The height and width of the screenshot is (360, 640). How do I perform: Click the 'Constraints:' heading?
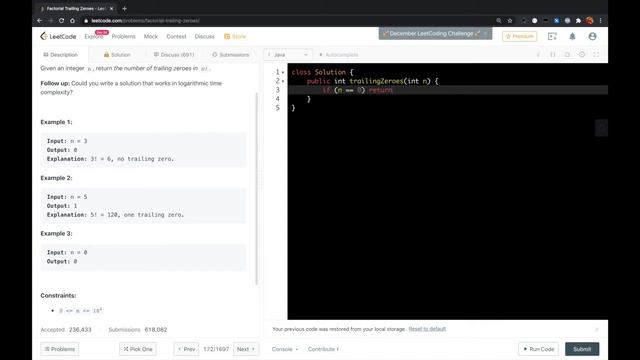point(58,296)
